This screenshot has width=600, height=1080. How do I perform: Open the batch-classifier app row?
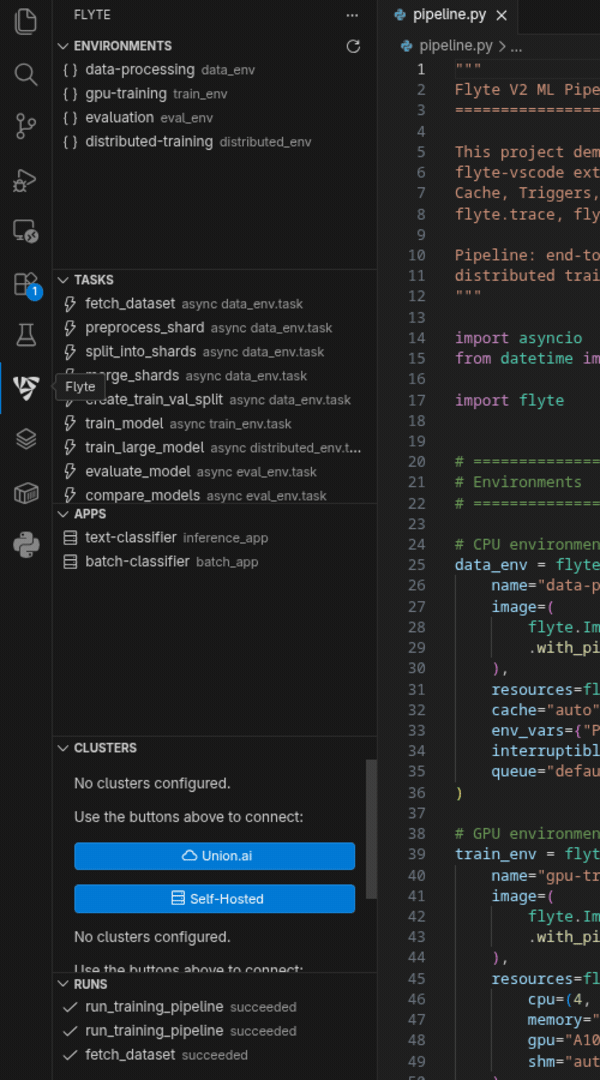tap(215, 562)
